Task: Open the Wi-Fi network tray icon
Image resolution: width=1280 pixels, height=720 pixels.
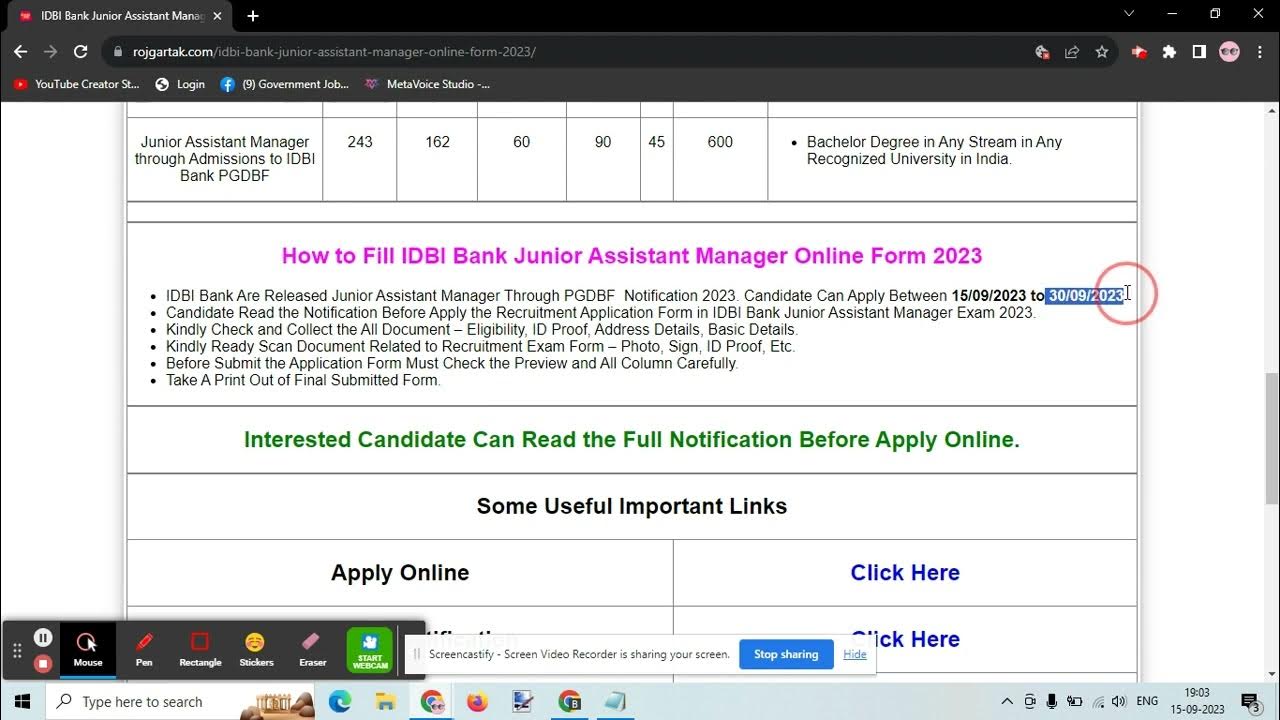Action: pos(1098,701)
